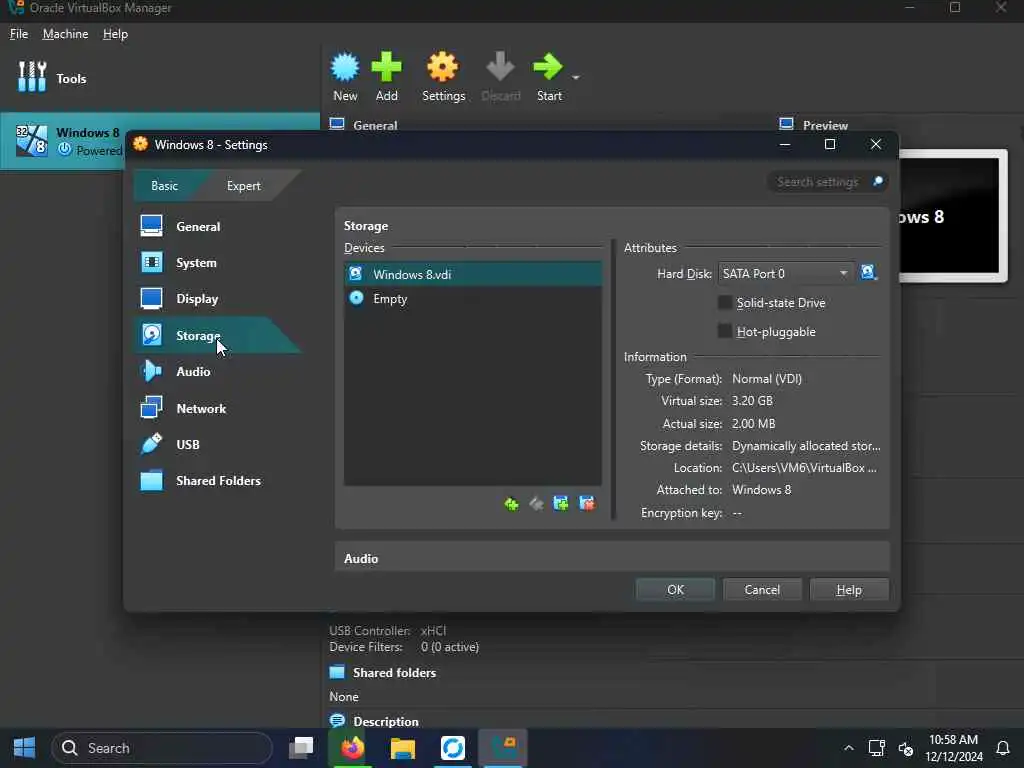Select Windows 8.vdi disk in Devices
This screenshot has width=1024, height=768.
click(473, 274)
